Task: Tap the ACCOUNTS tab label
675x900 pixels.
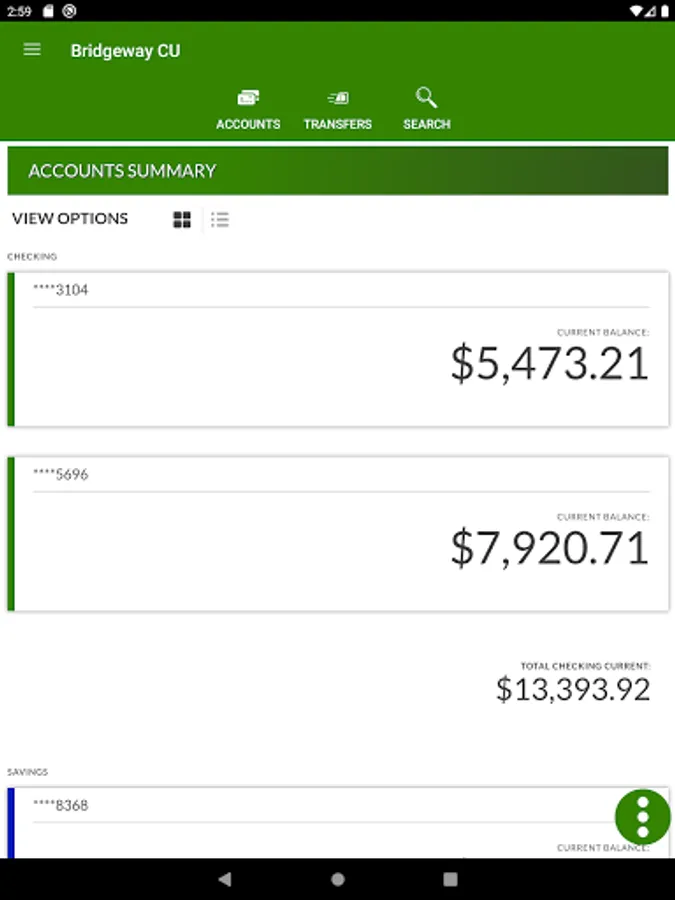Action: [248, 124]
